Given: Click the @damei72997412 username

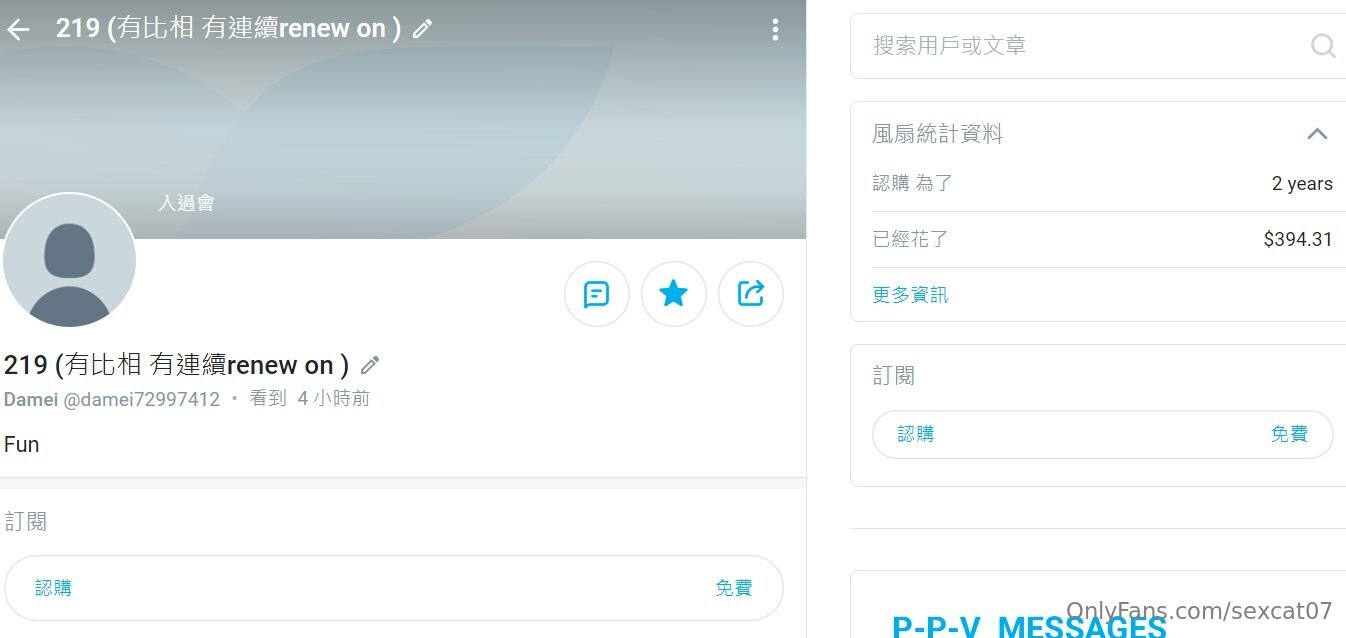Looking at the screenshot, I should [x=142, y=399].
